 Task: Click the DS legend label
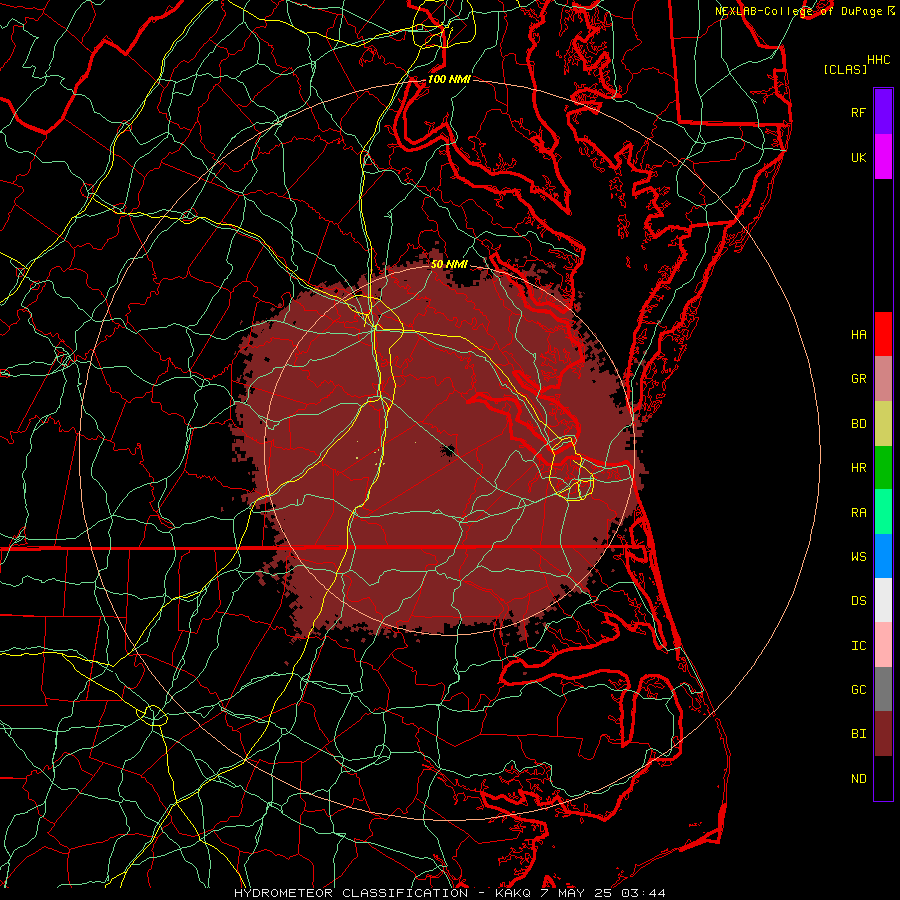click(x=858, y=601)
